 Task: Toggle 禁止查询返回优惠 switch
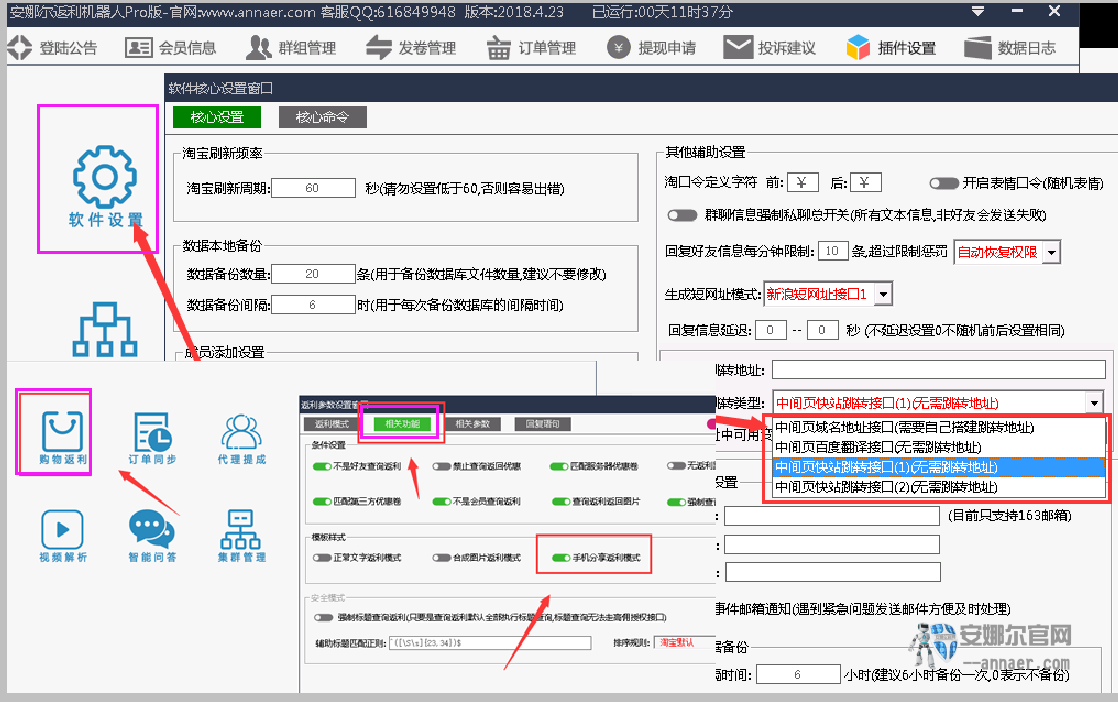click(x=442, y=466)
